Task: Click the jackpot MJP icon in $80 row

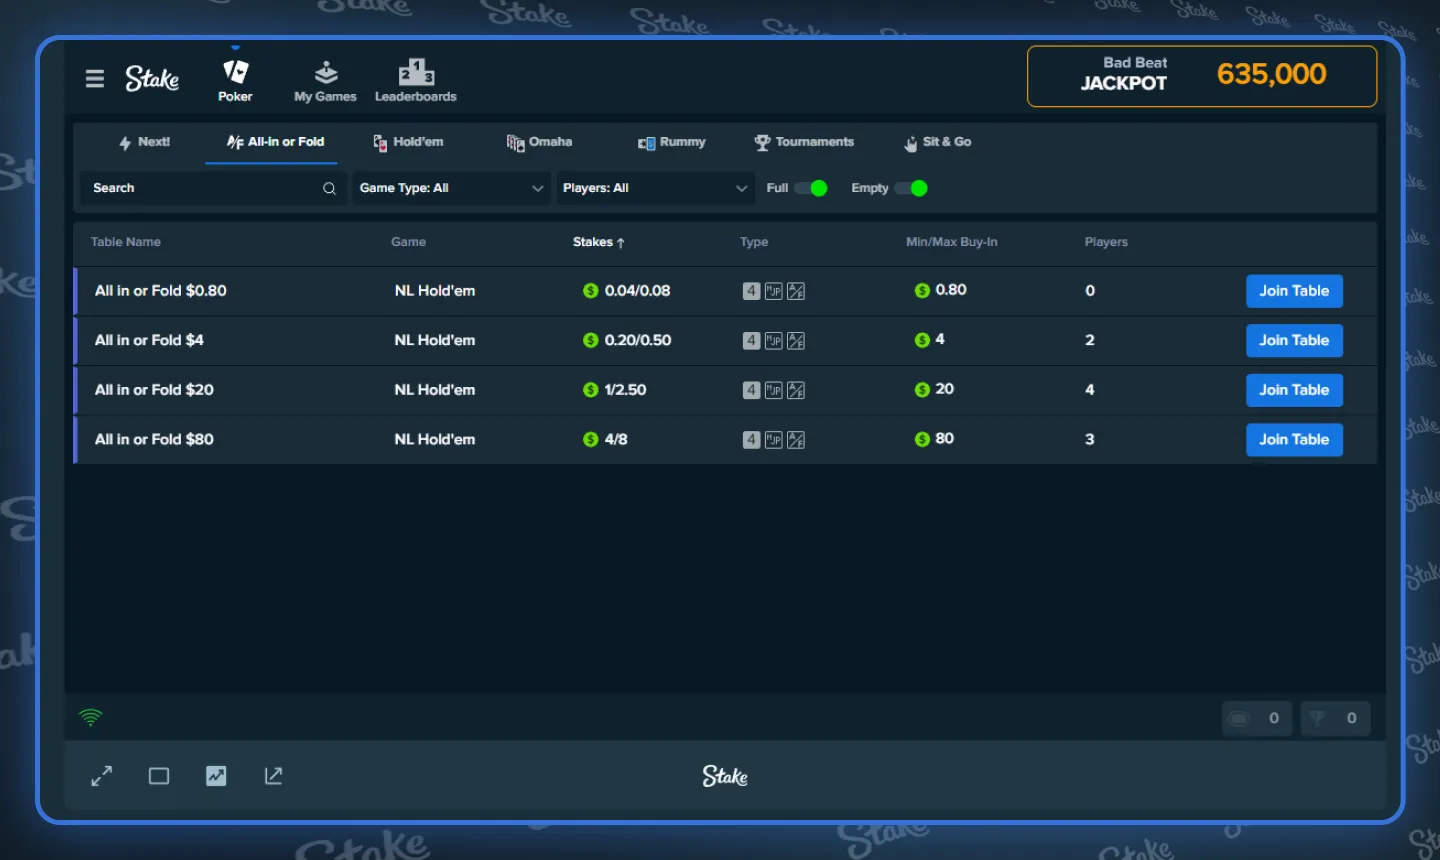Action: click(x=773, y=440)
